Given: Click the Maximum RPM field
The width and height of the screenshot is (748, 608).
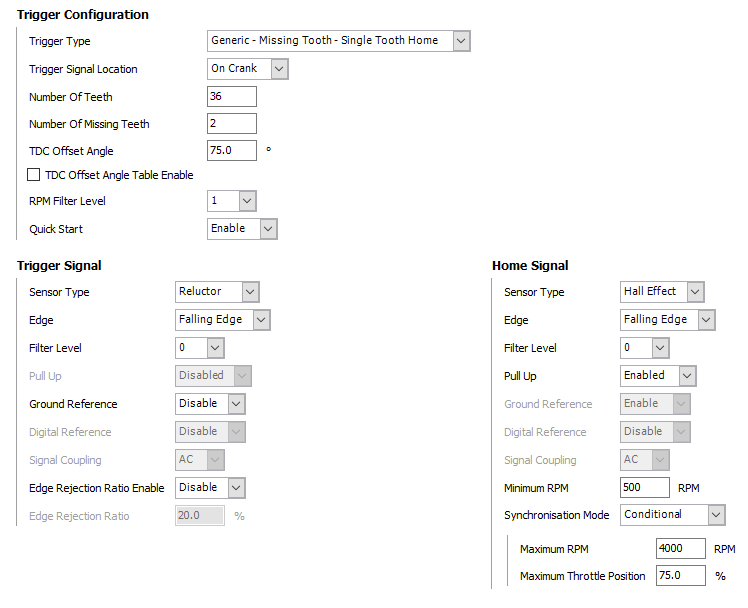Looking at the screenshot, I should click(x=681, y=548).
